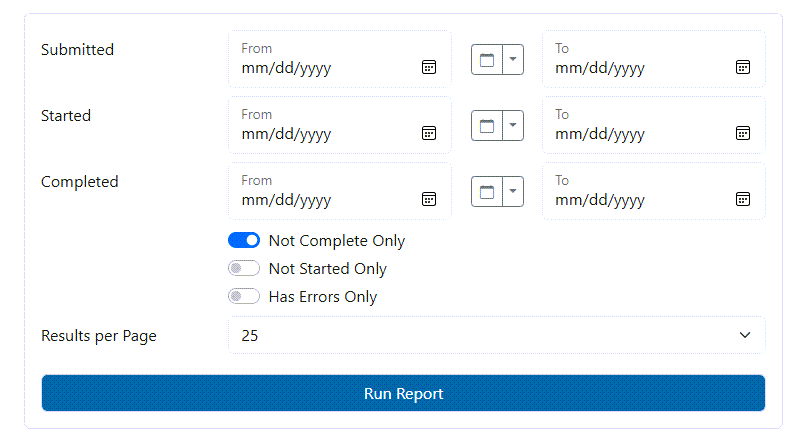Open calendar picker in Submitted To field
Image resolution: width=797 pixels, height=434 pixels.
[x=743, y=67]
